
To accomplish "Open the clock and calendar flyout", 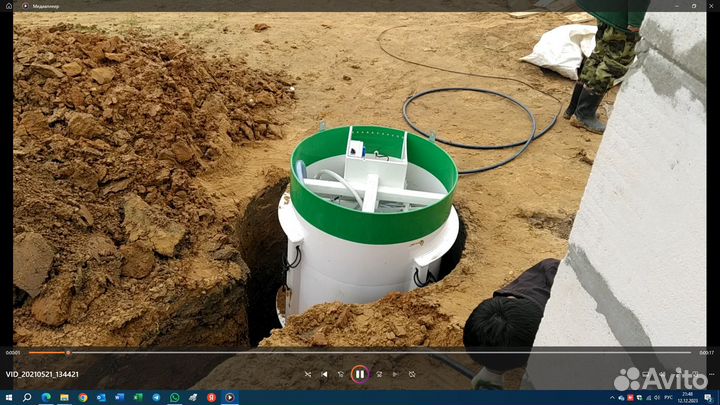I will click(x=691, y=397).
